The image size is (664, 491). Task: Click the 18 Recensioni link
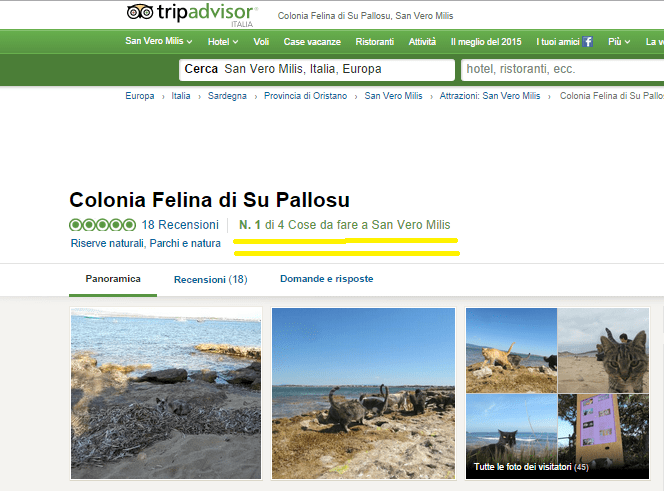pyautogui.click(x=180, y=225)
